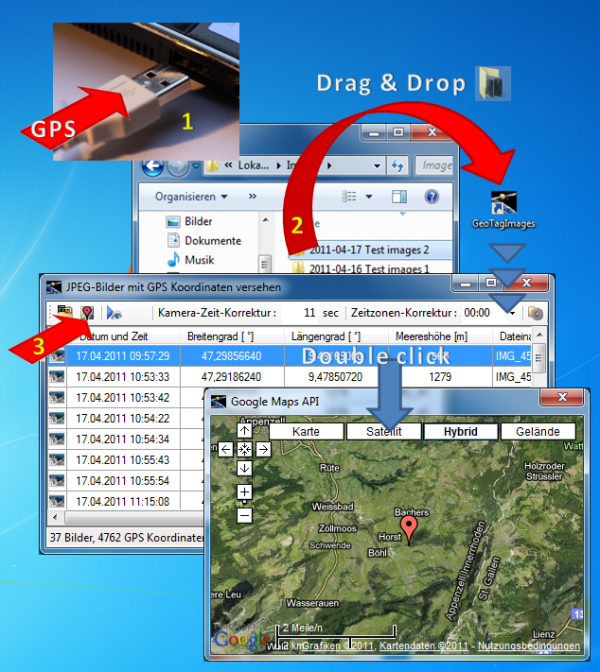Click the Explorer change view icon
The width and height of the screenshot is (600, 672).
pyautogui.click(x=349, y=196)
